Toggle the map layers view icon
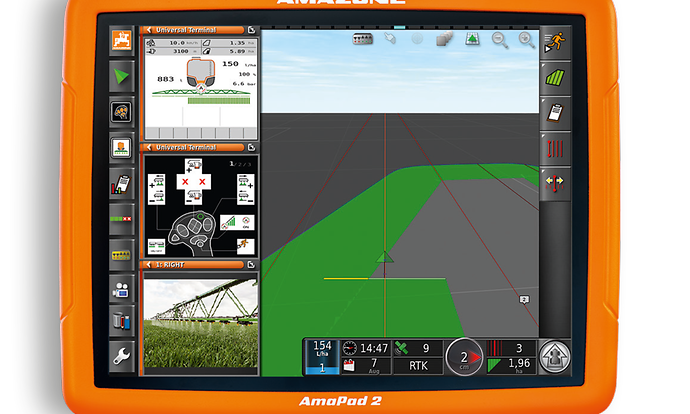Image resolution: width=690 pixels, height=414 pixels. click(x=445, y=39)
